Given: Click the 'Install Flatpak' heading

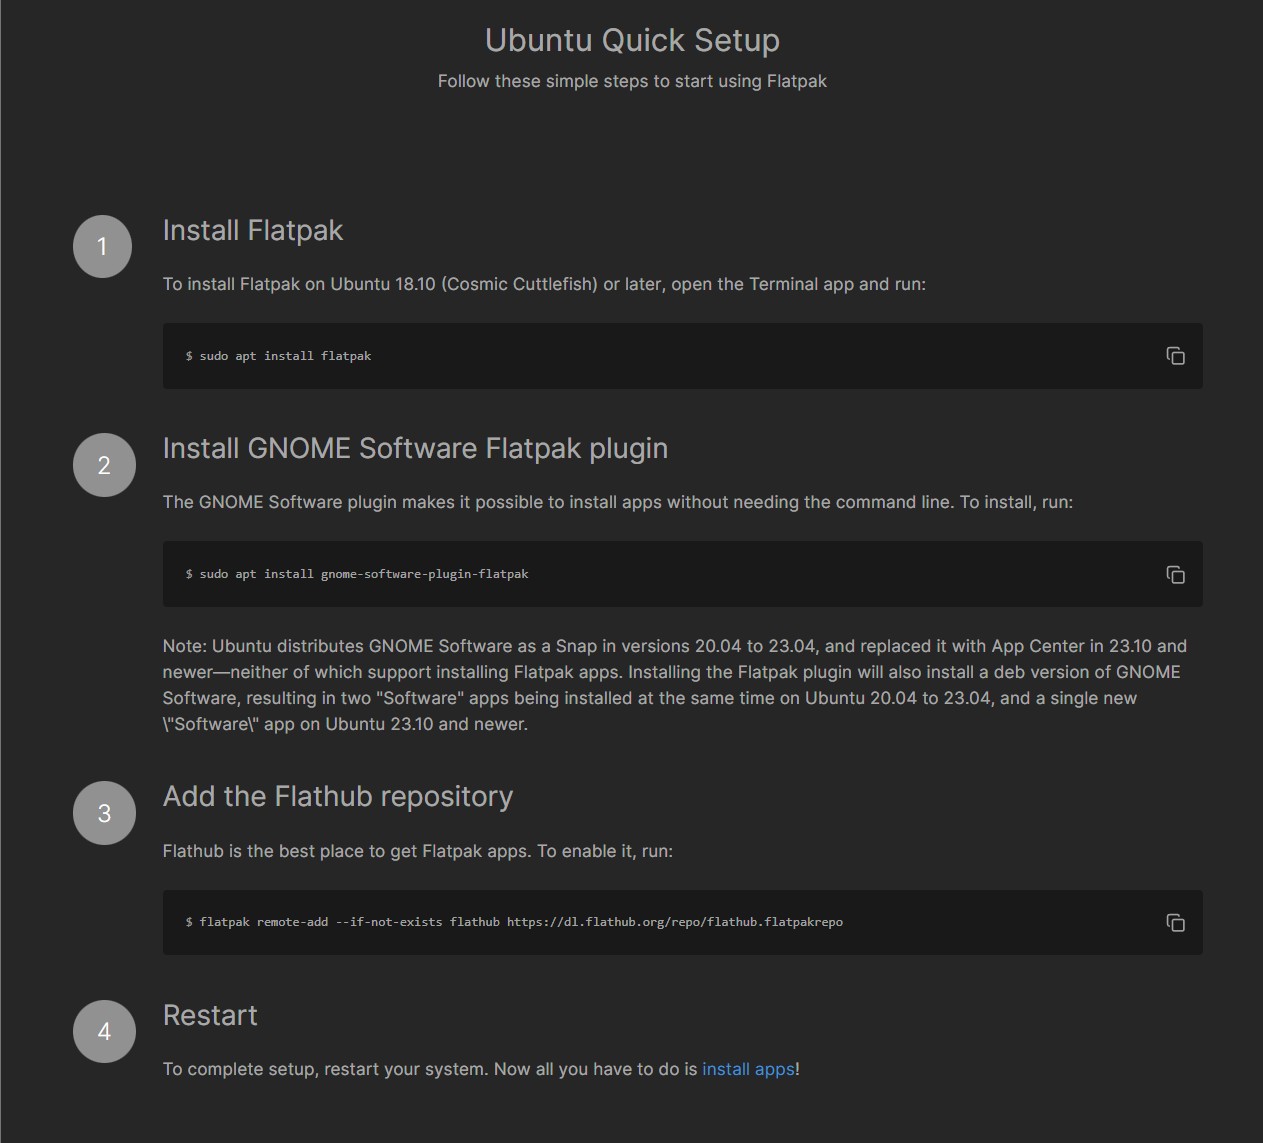Looking at the screenshot, I should click(253, 231).
